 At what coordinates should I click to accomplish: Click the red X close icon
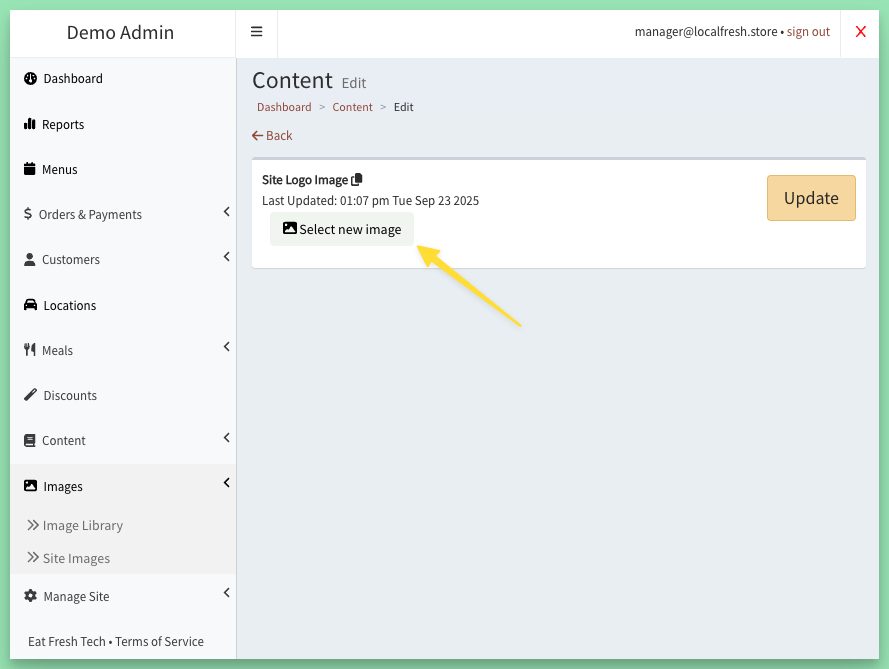tap(860, 32)
